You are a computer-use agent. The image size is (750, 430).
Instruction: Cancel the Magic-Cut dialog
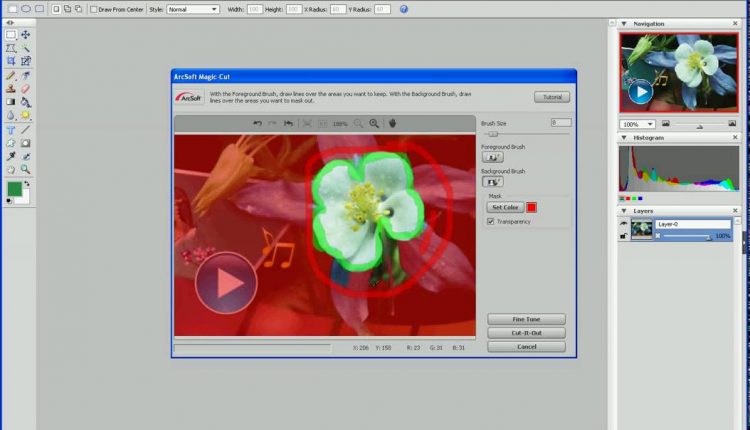(526, 347)
